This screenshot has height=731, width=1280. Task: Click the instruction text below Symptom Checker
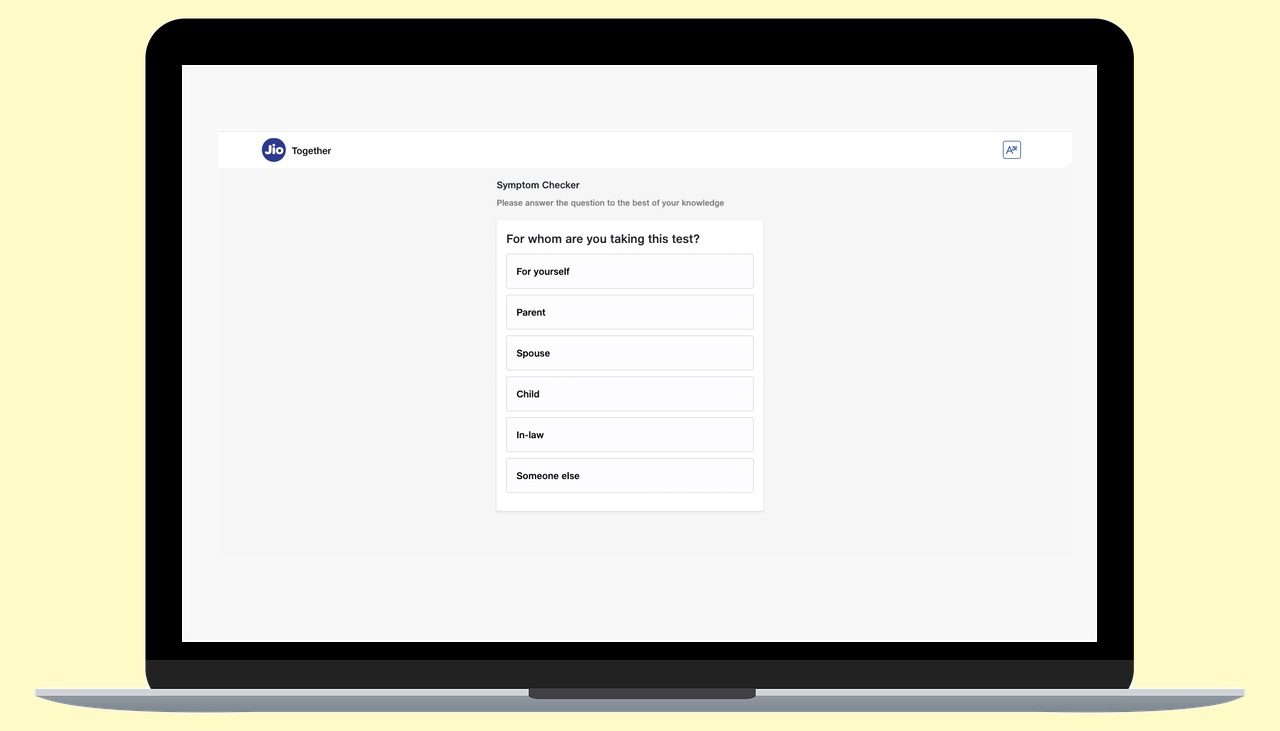click(x=610, y=202)
